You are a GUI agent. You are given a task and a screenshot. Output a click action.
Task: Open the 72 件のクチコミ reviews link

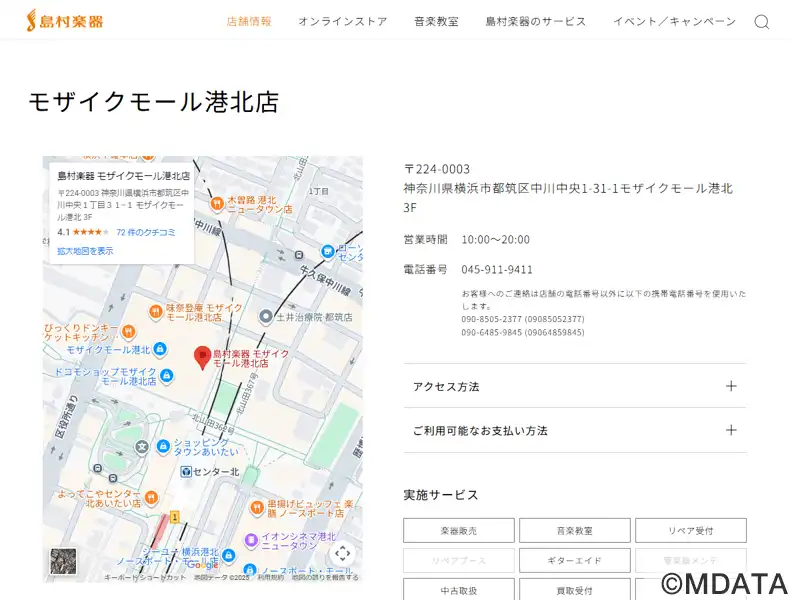(145, 232)
